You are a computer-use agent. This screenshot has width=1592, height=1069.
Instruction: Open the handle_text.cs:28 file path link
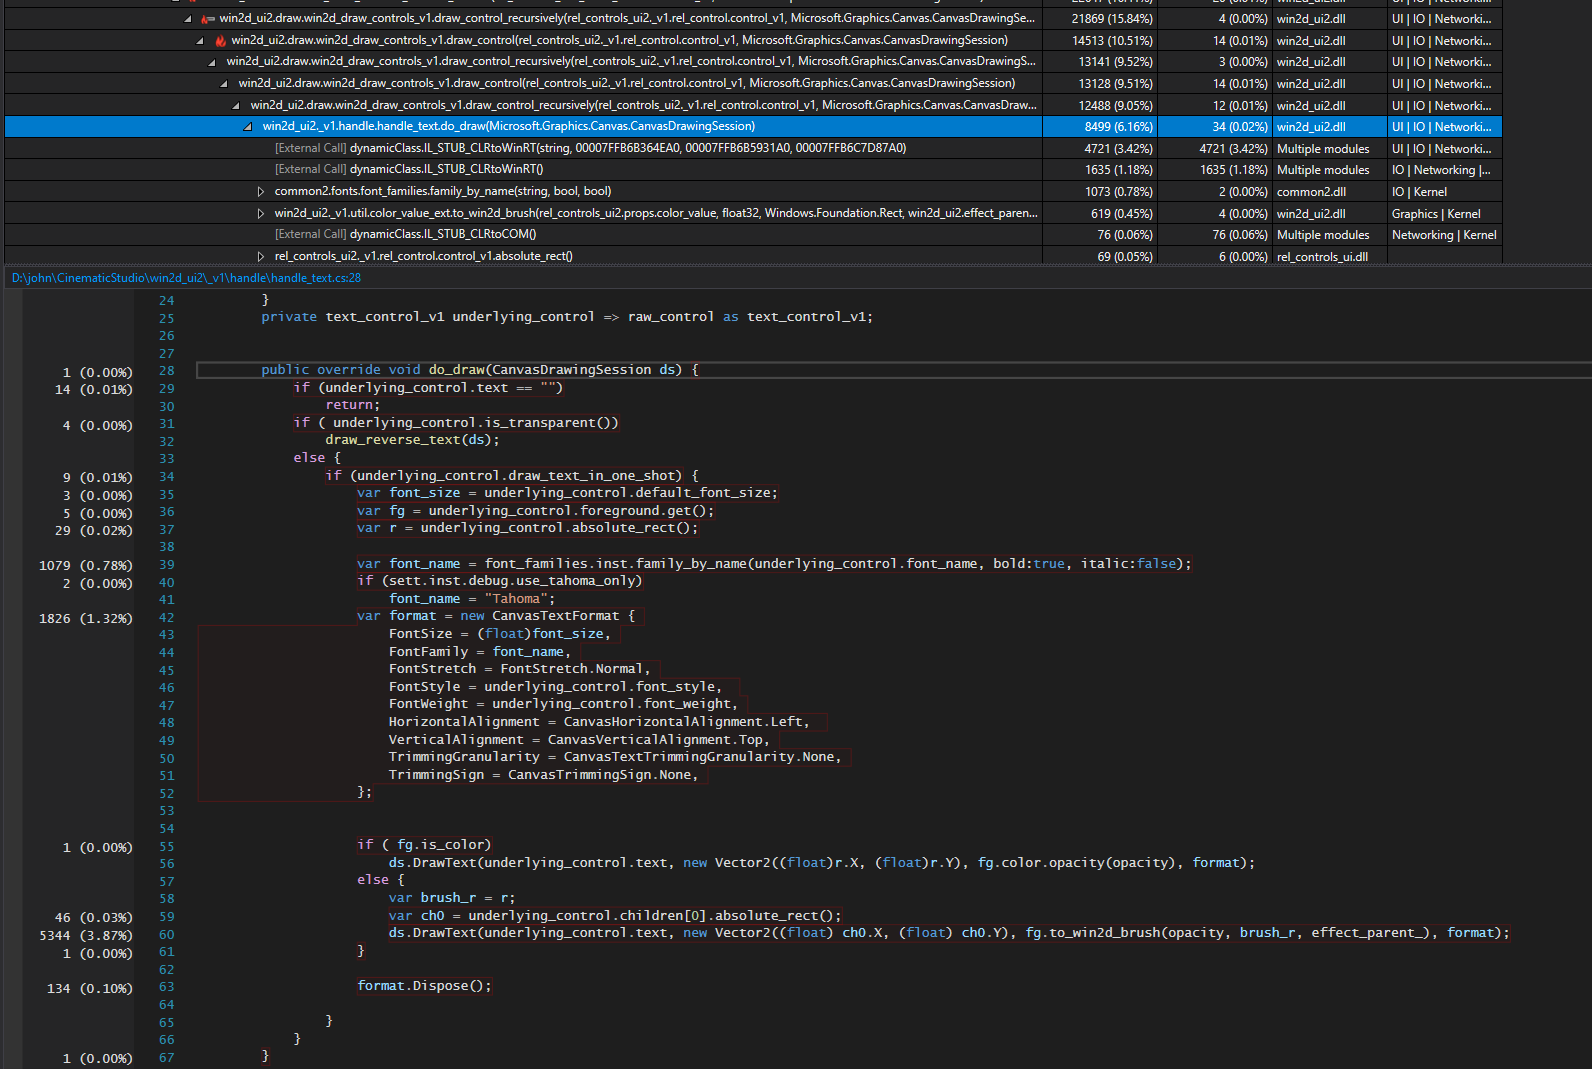(186, 278)
